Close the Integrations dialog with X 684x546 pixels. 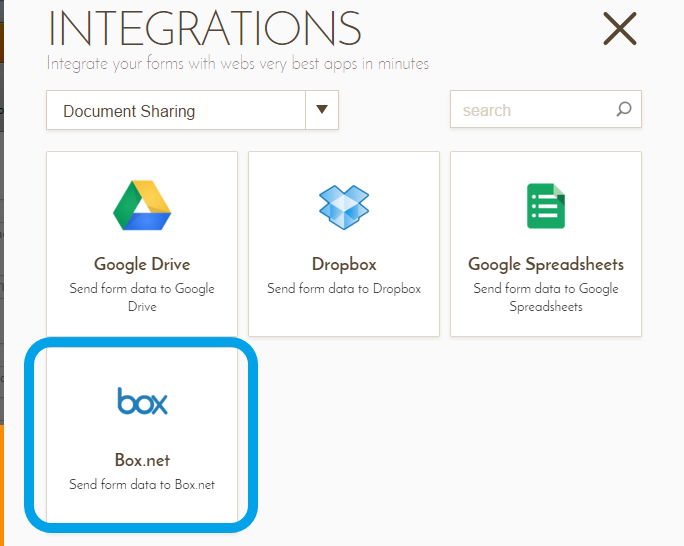[x=620, y=29]
